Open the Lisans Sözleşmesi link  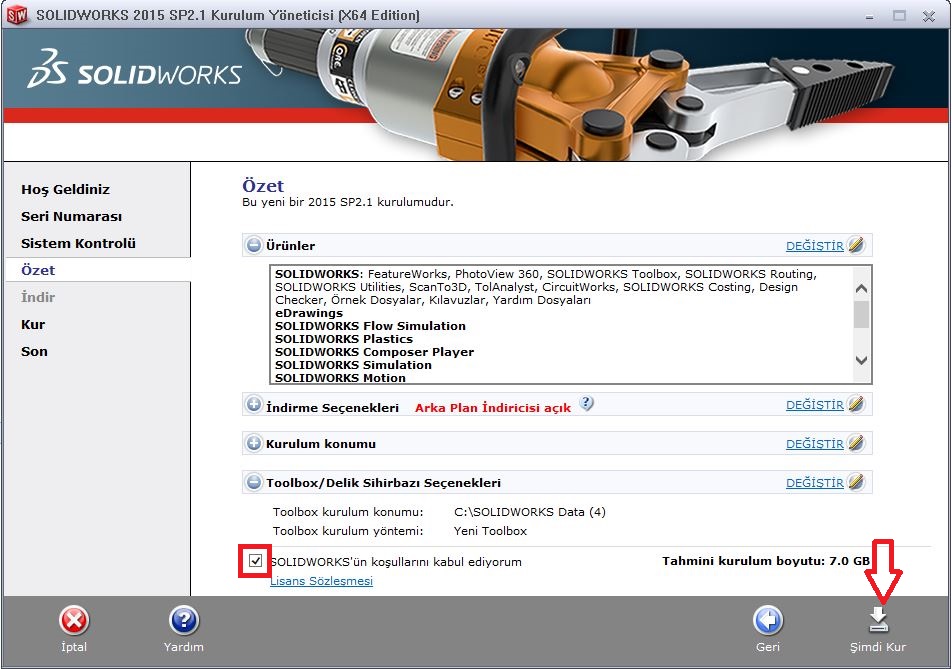(321, 581)
